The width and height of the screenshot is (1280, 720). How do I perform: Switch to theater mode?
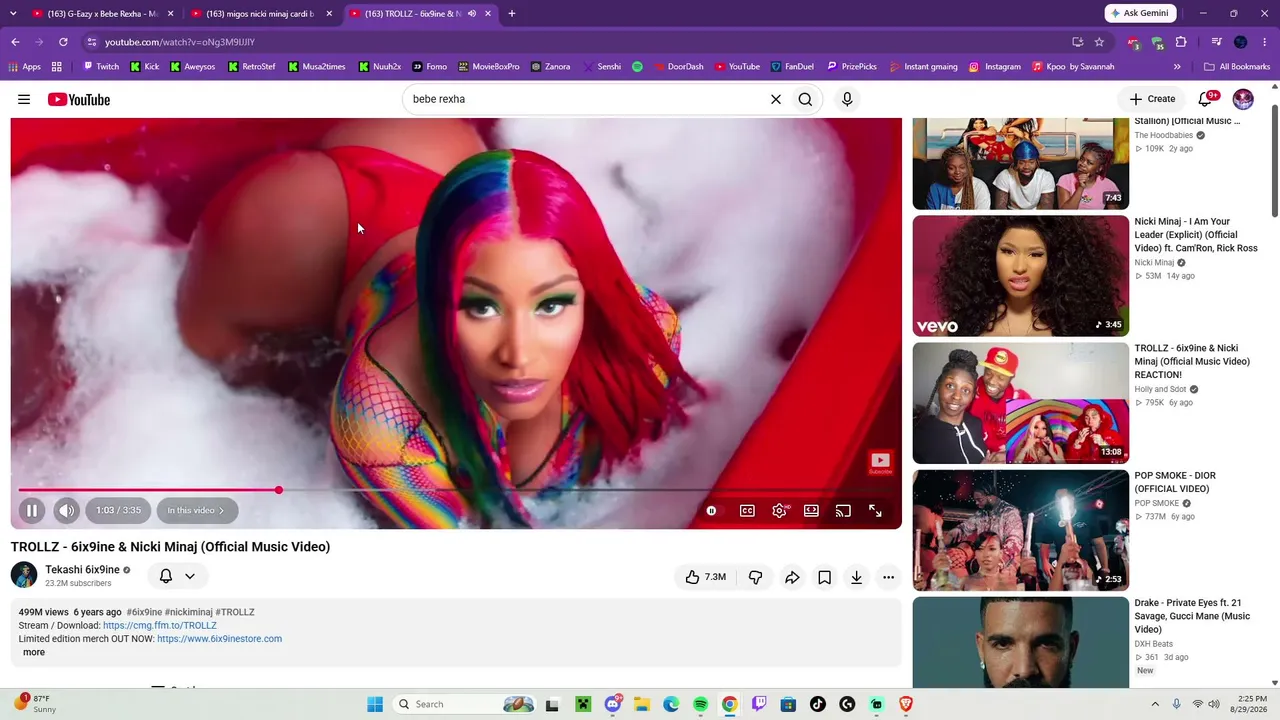pos(811,511)
